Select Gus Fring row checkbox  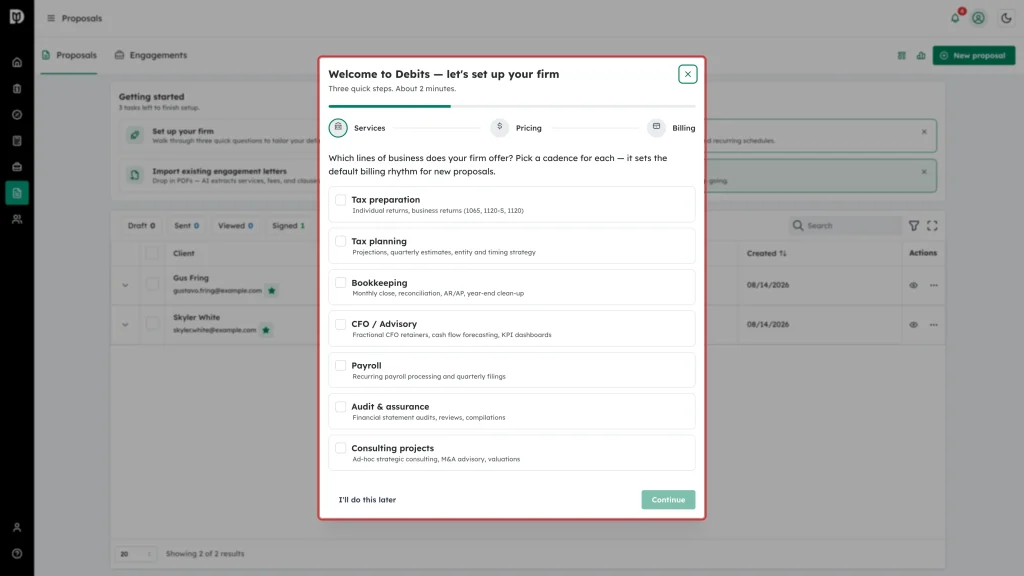click(x=152, y=284)
